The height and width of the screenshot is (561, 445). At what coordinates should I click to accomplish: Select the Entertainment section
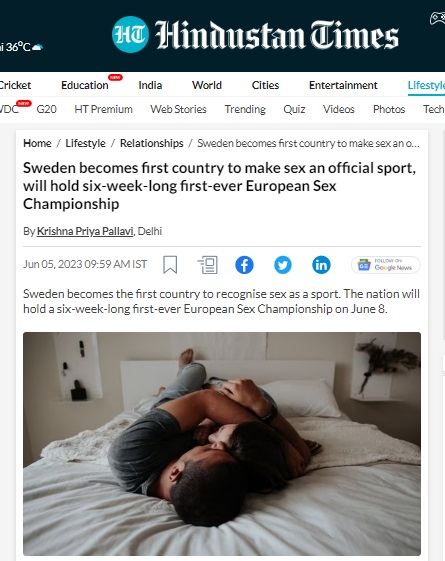(x=343, y=85)
